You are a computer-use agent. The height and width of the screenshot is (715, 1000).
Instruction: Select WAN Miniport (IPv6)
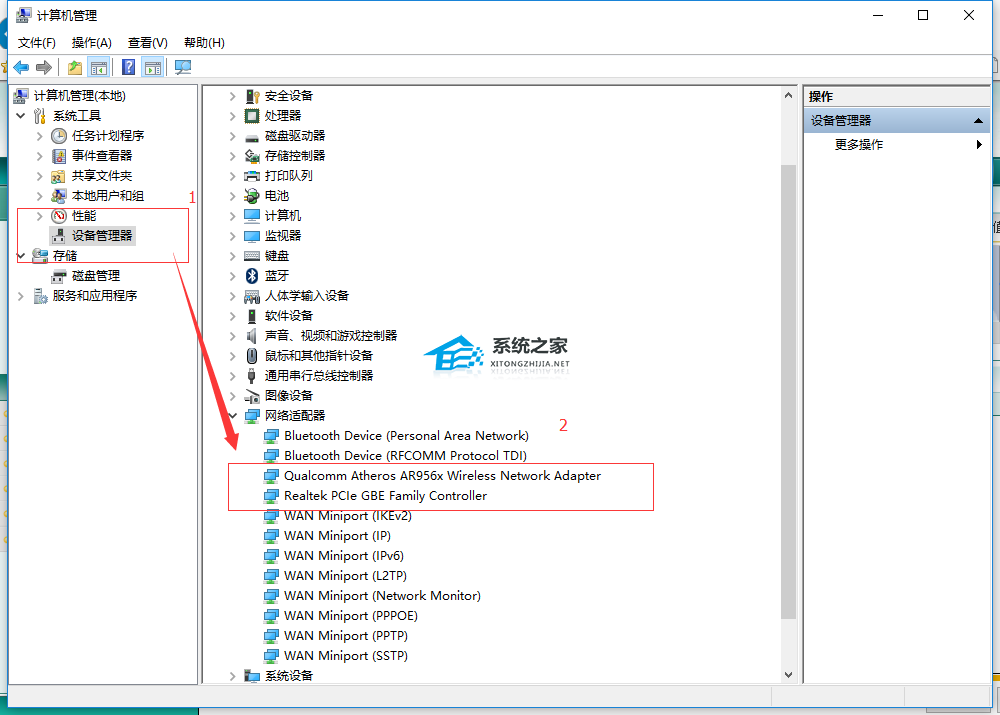344,556
